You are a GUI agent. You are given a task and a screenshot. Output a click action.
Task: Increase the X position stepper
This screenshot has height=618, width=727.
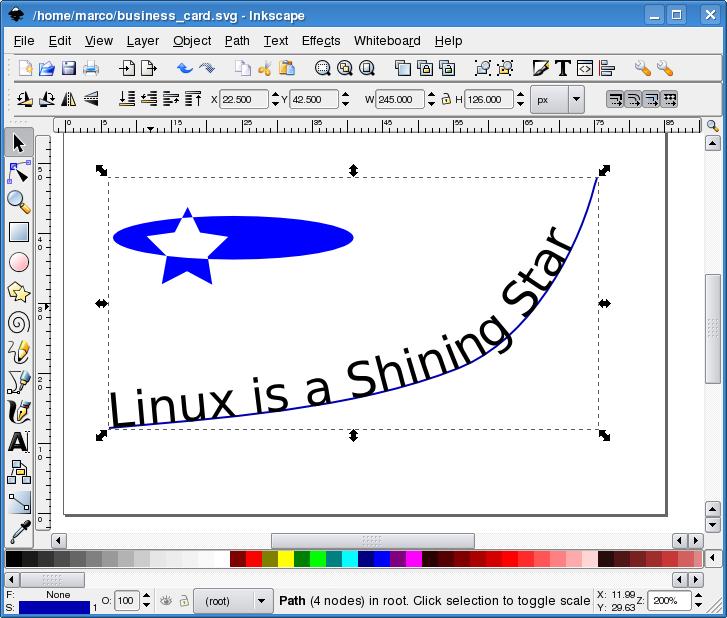pos(275,95)
